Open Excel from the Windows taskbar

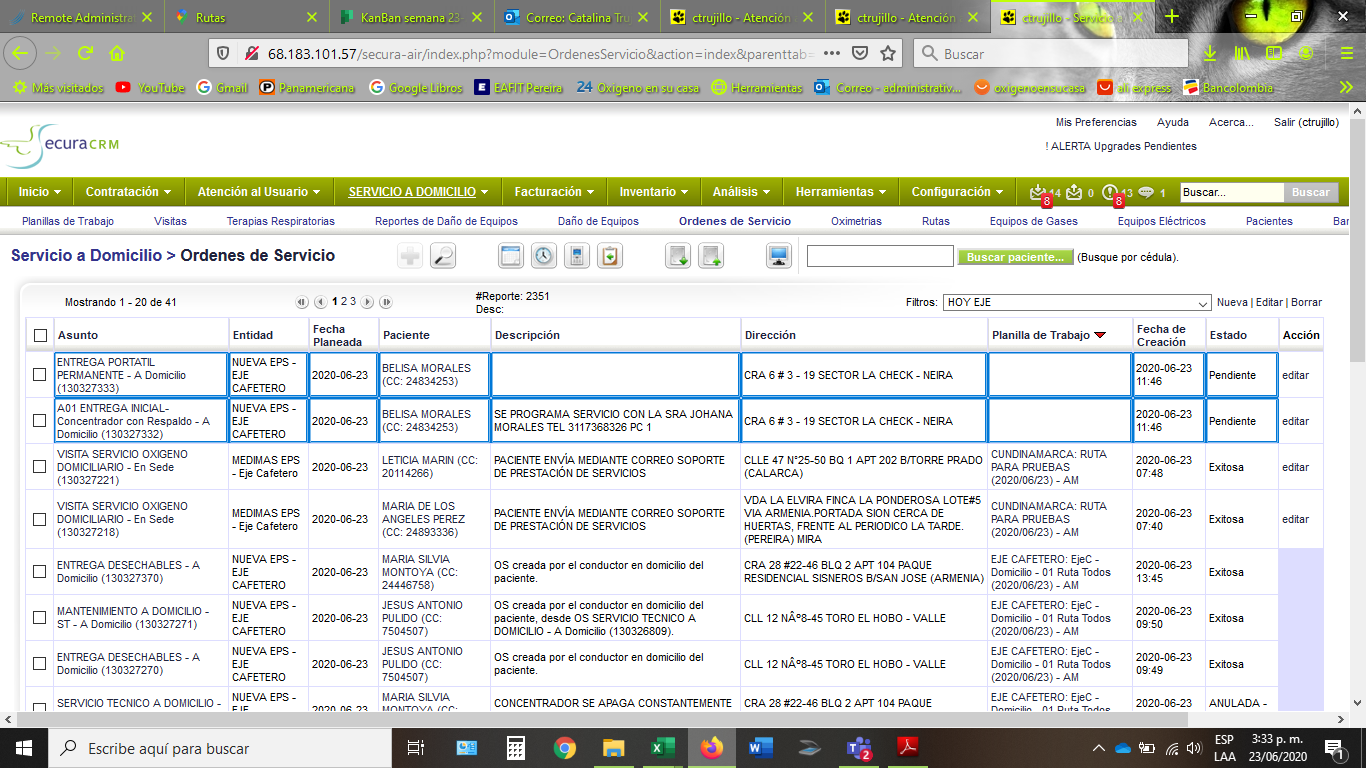(x=661, y=747)
